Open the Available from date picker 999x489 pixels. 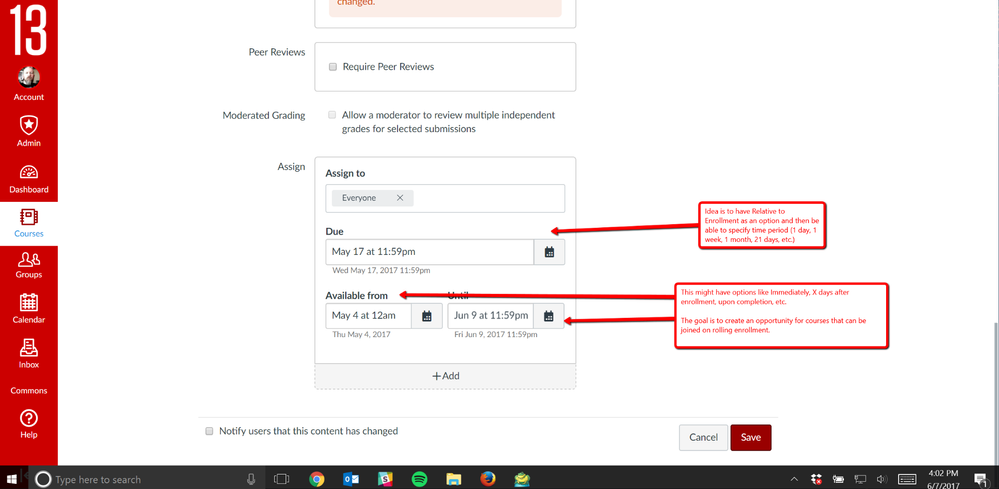tap(426, 316)
